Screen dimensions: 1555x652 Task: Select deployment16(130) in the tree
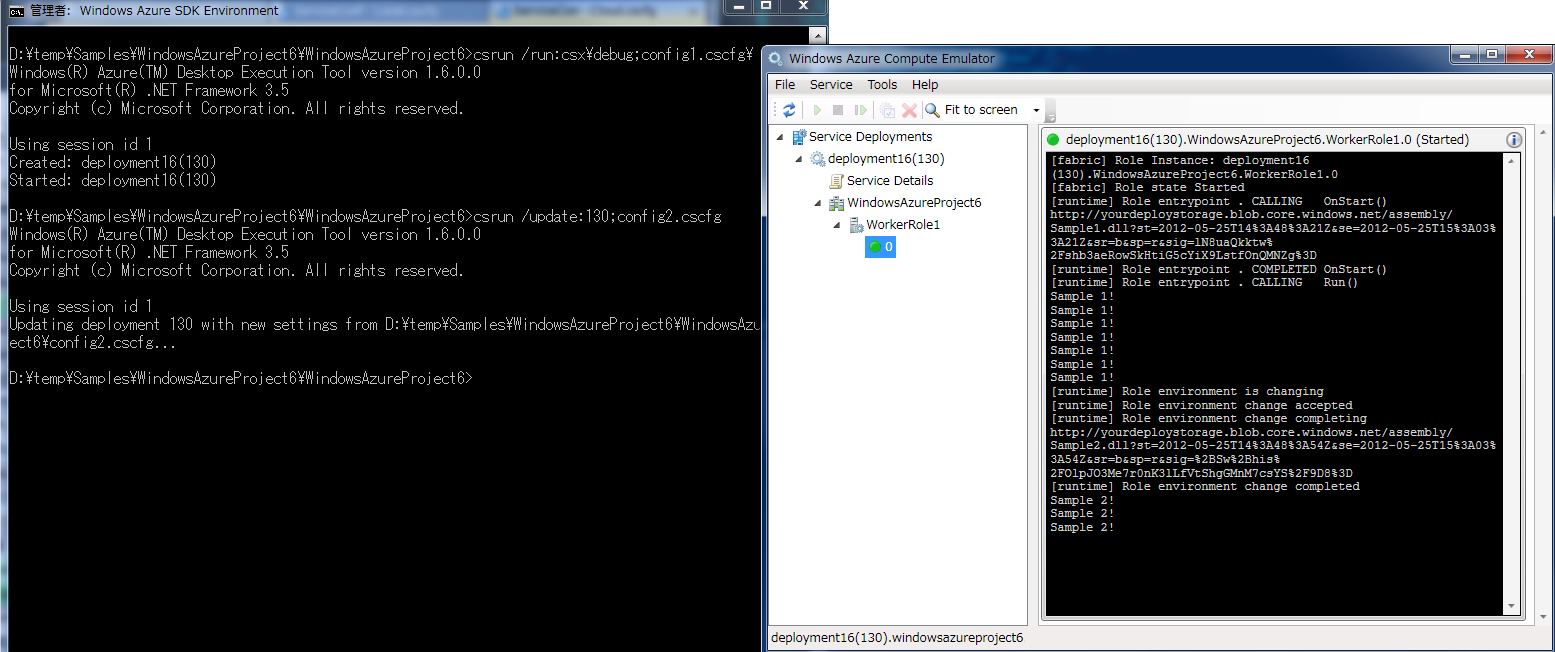[886, 159]
